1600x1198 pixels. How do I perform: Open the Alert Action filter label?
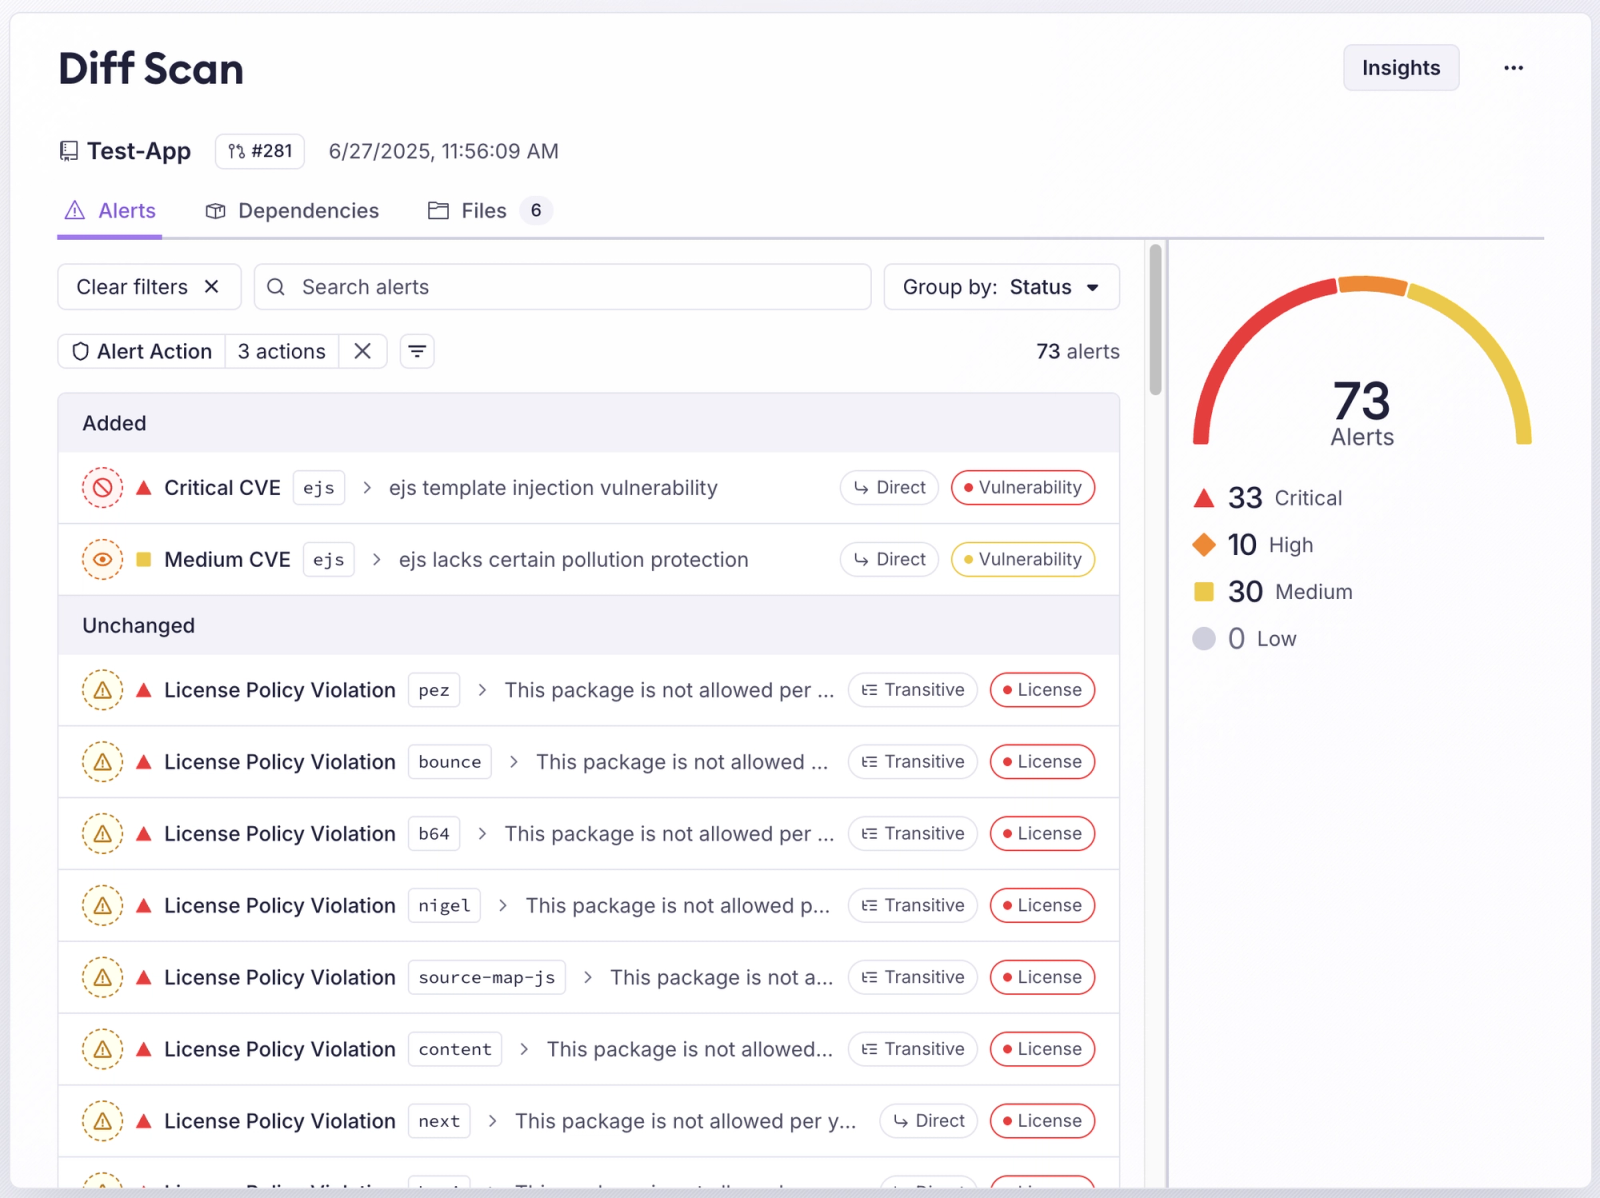point(142,352)
